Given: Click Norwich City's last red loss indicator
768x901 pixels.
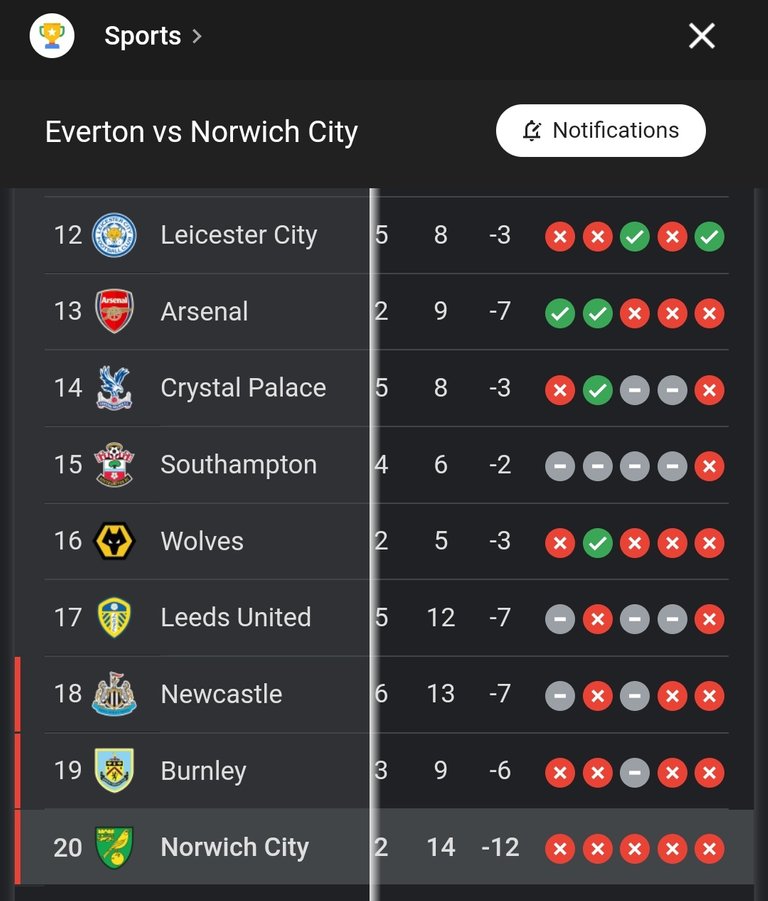Looking at the screenshot, I should click(709, 849).
